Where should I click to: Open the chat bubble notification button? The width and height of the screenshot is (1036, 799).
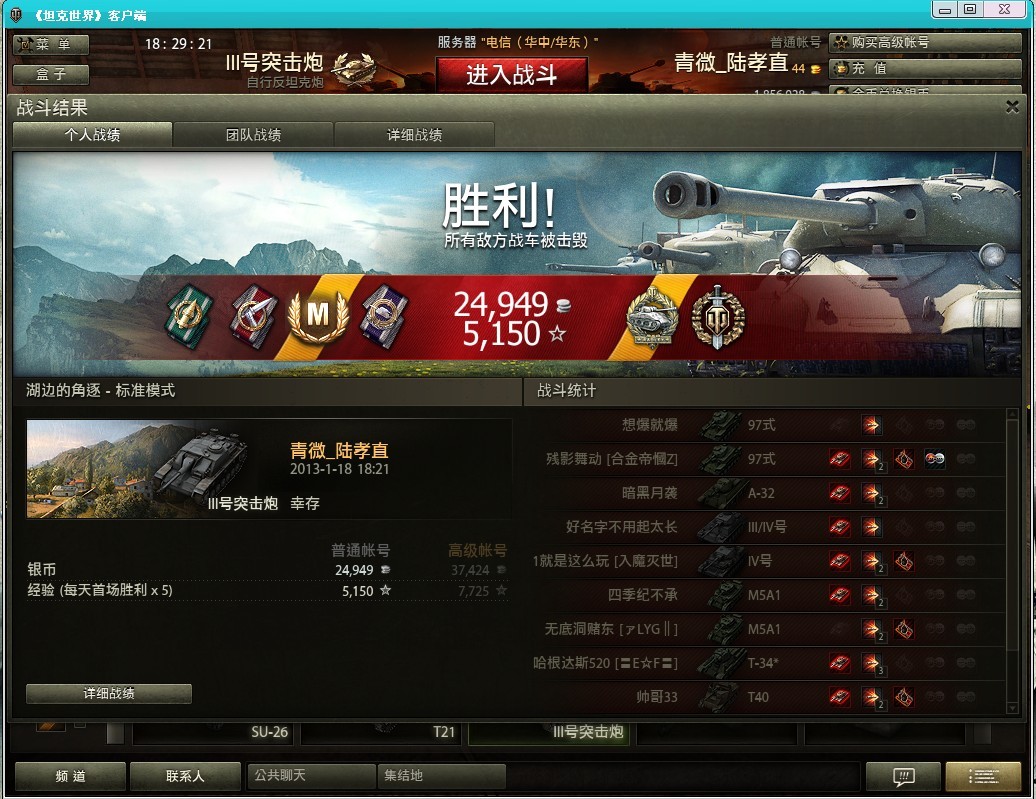pos(903,777)
